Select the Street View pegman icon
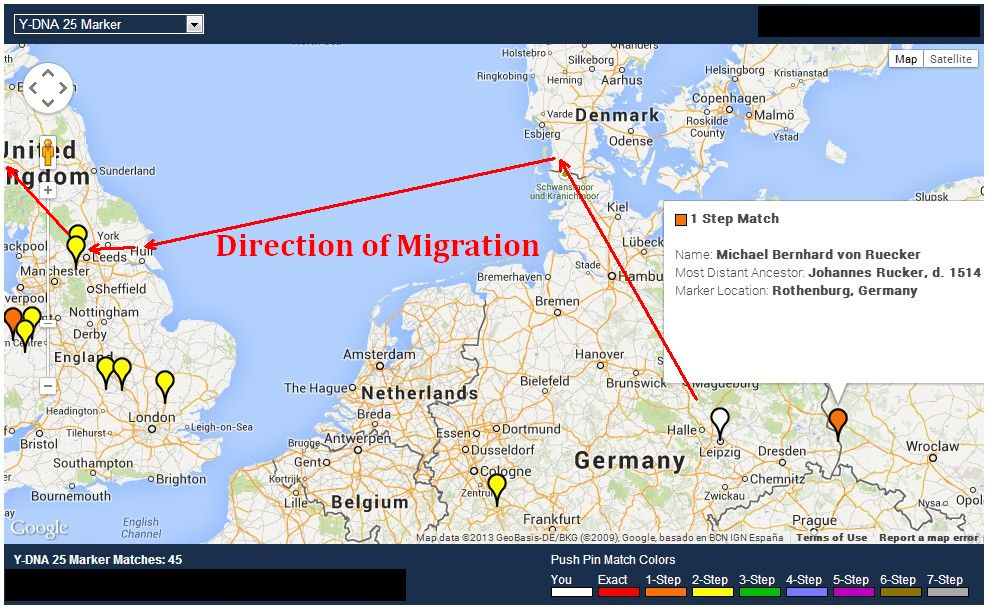The height and width of the screenshot is (609, 989). 48,152
